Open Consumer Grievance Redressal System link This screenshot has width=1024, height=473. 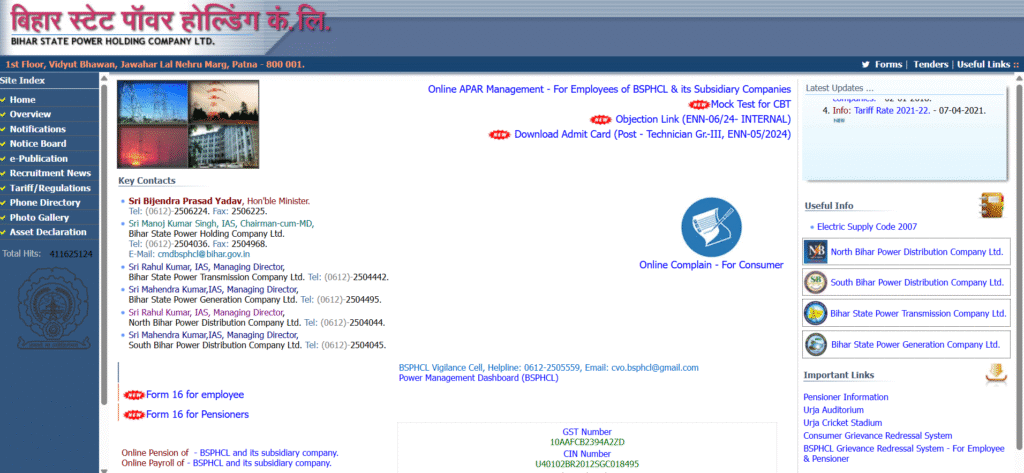pos(878,436)
